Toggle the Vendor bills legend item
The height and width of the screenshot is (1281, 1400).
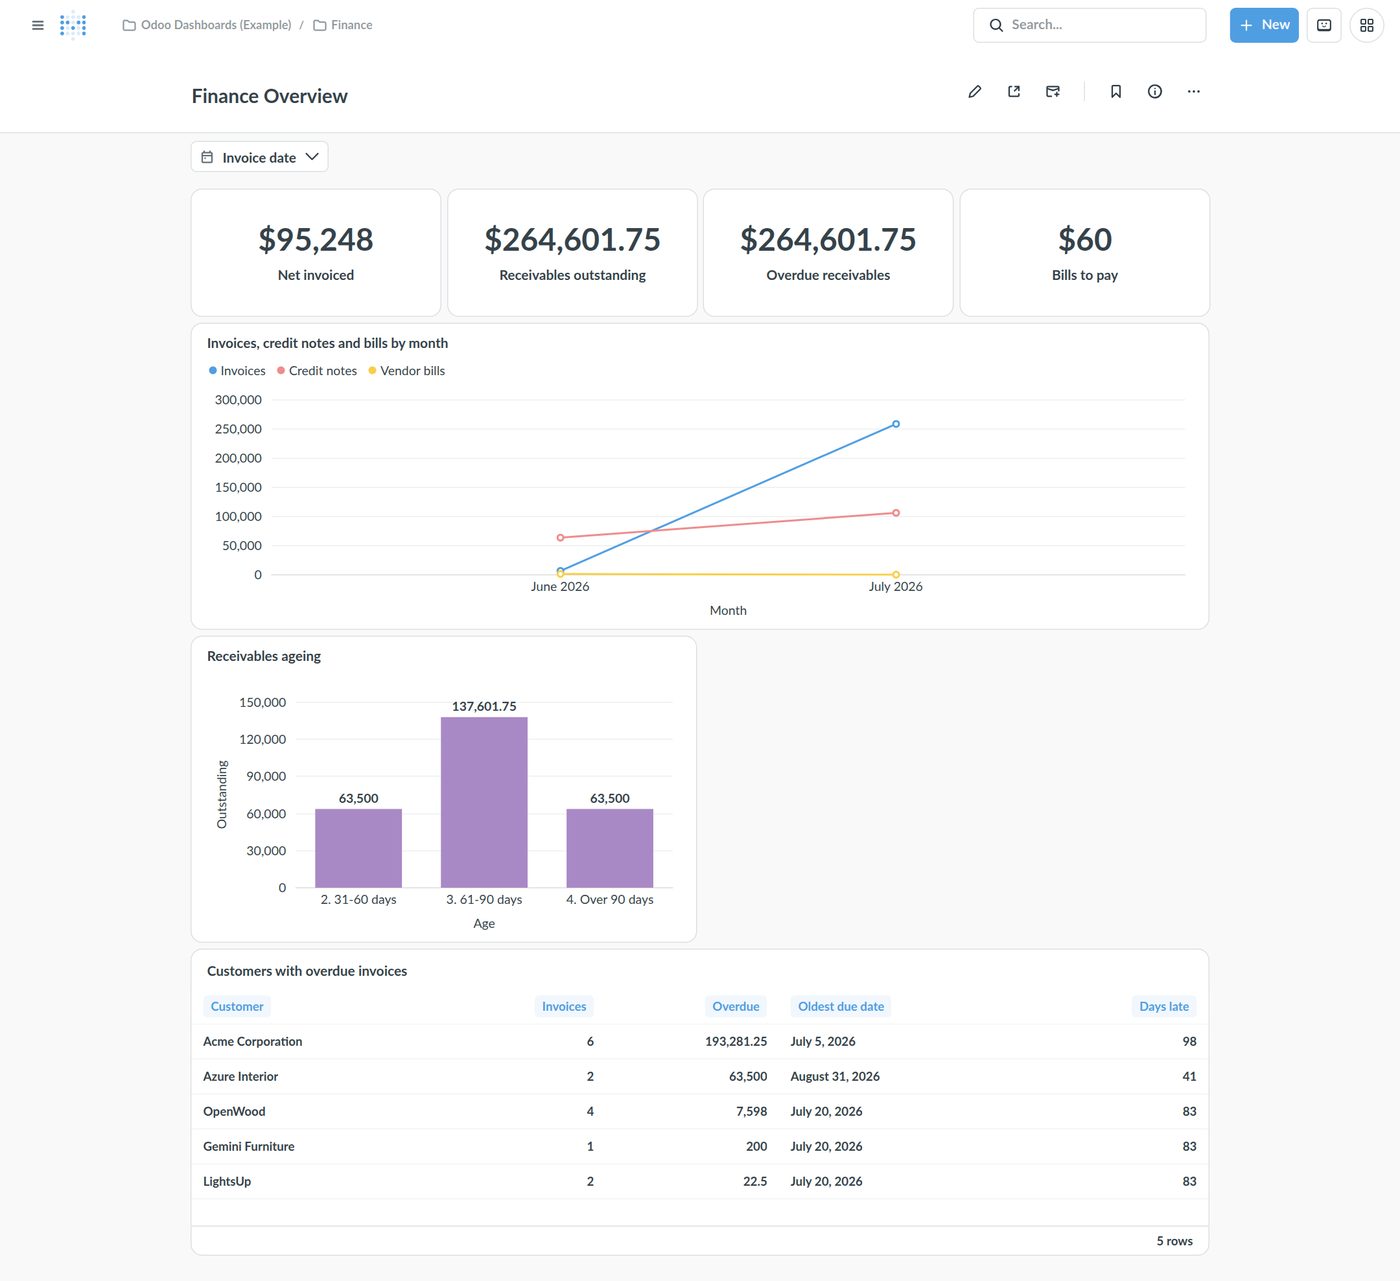click(407, 371)
